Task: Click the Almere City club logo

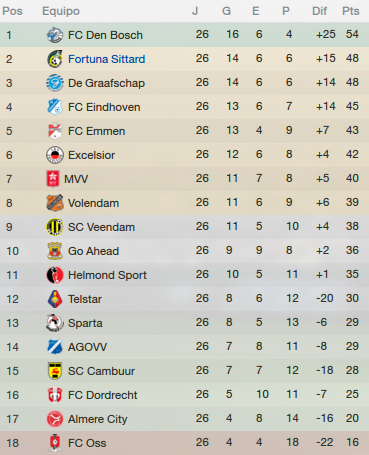Action: click(x=55, y=419)
